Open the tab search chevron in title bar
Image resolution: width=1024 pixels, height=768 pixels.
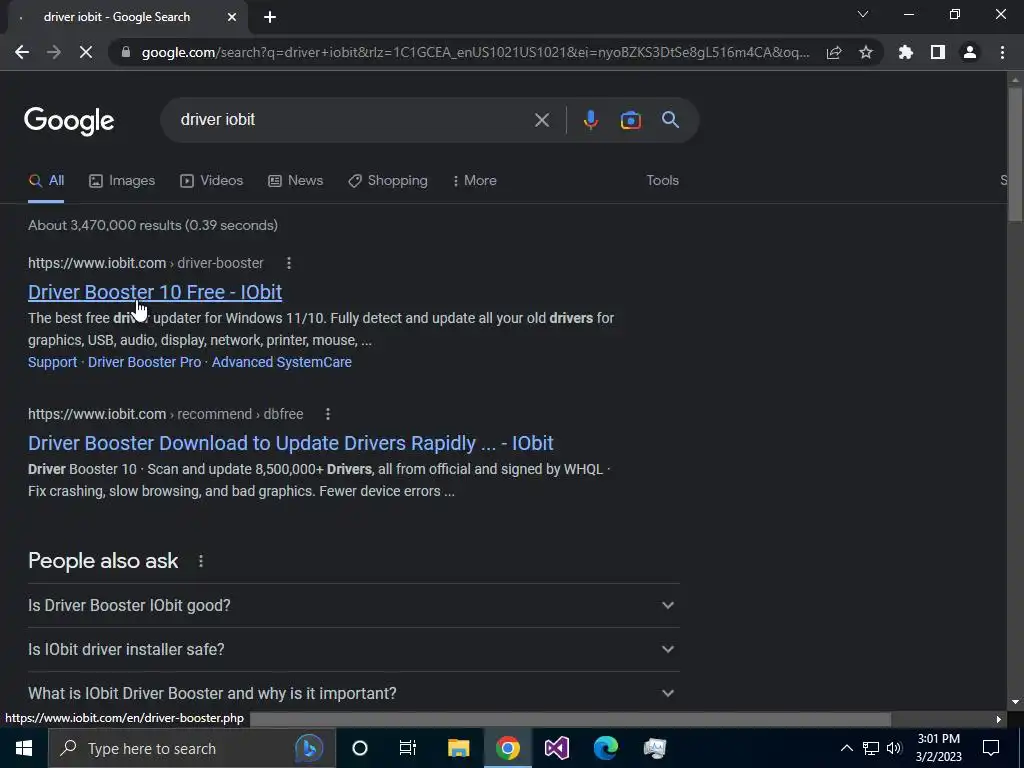(863, 14)
